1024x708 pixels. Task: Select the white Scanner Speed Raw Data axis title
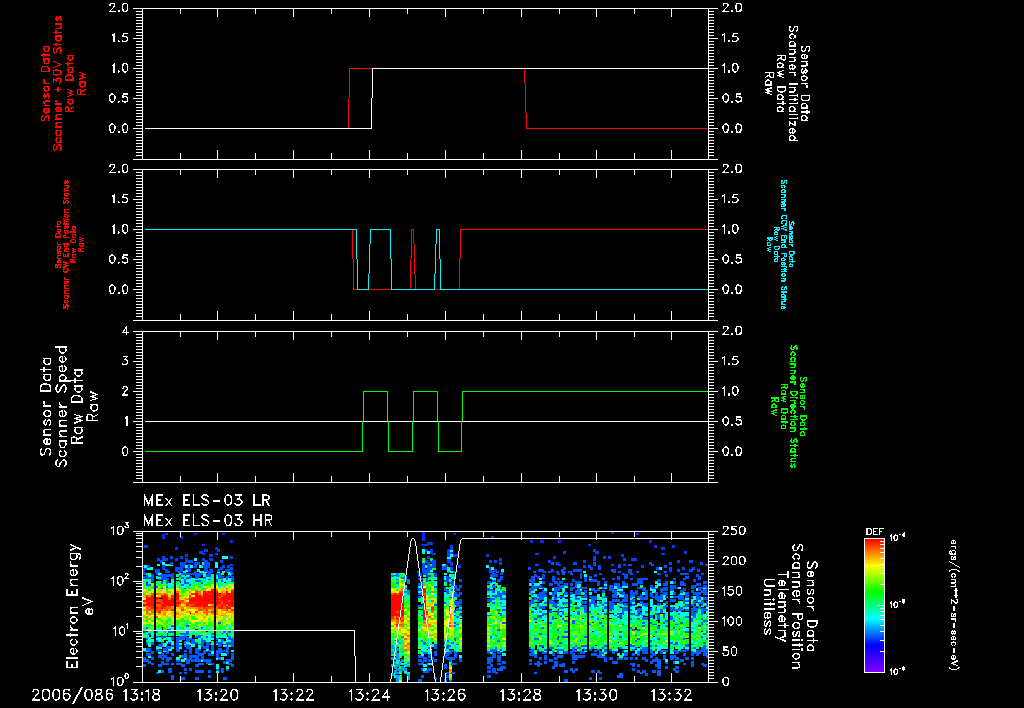[x=68, y=406]
